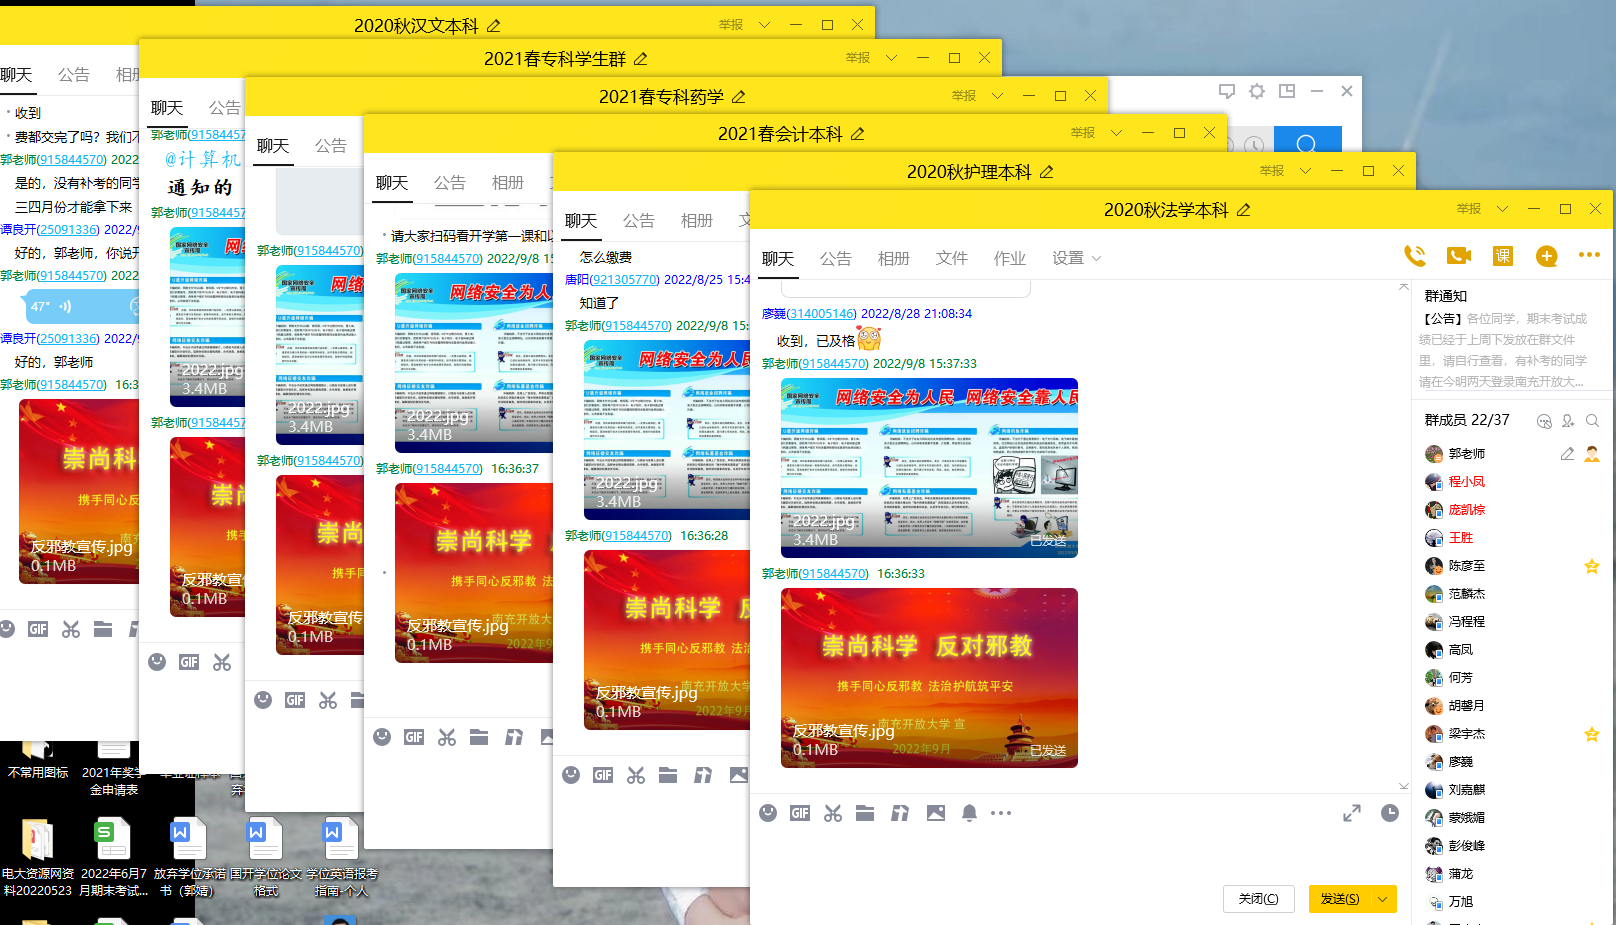This screenshot has height=925, width=1616.
Task: Open message history clock icon in 2020秋法学本科
Action: (1390, 813)
